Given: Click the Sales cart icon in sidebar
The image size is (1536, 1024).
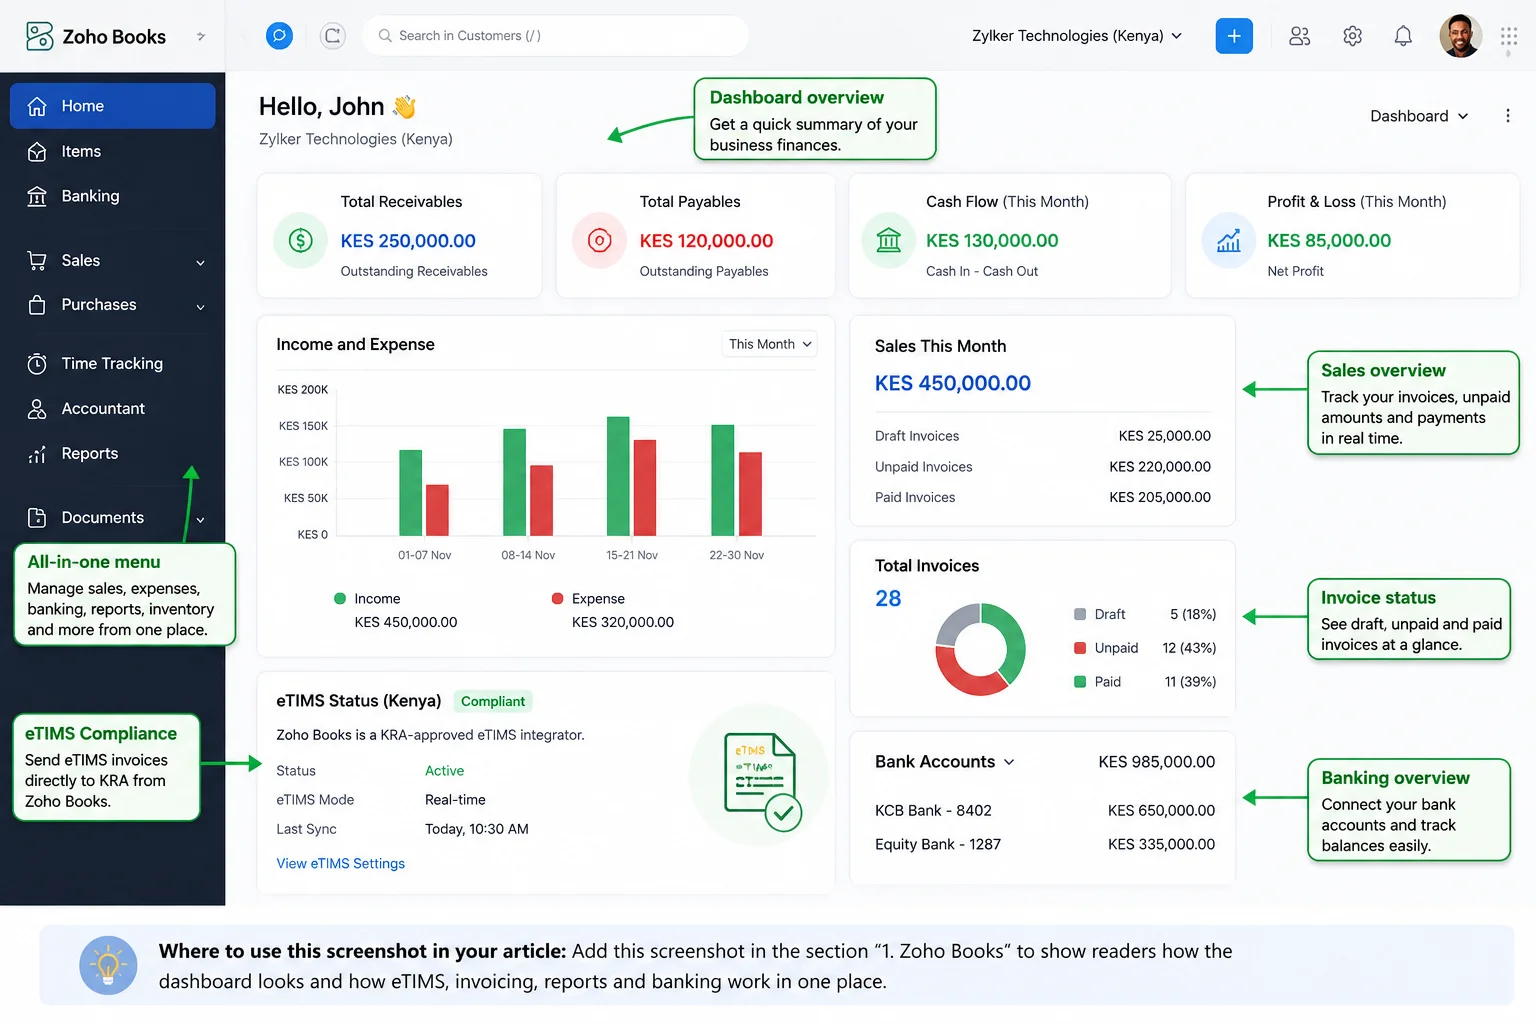Looking at the screenshot, I should [37, 260].
